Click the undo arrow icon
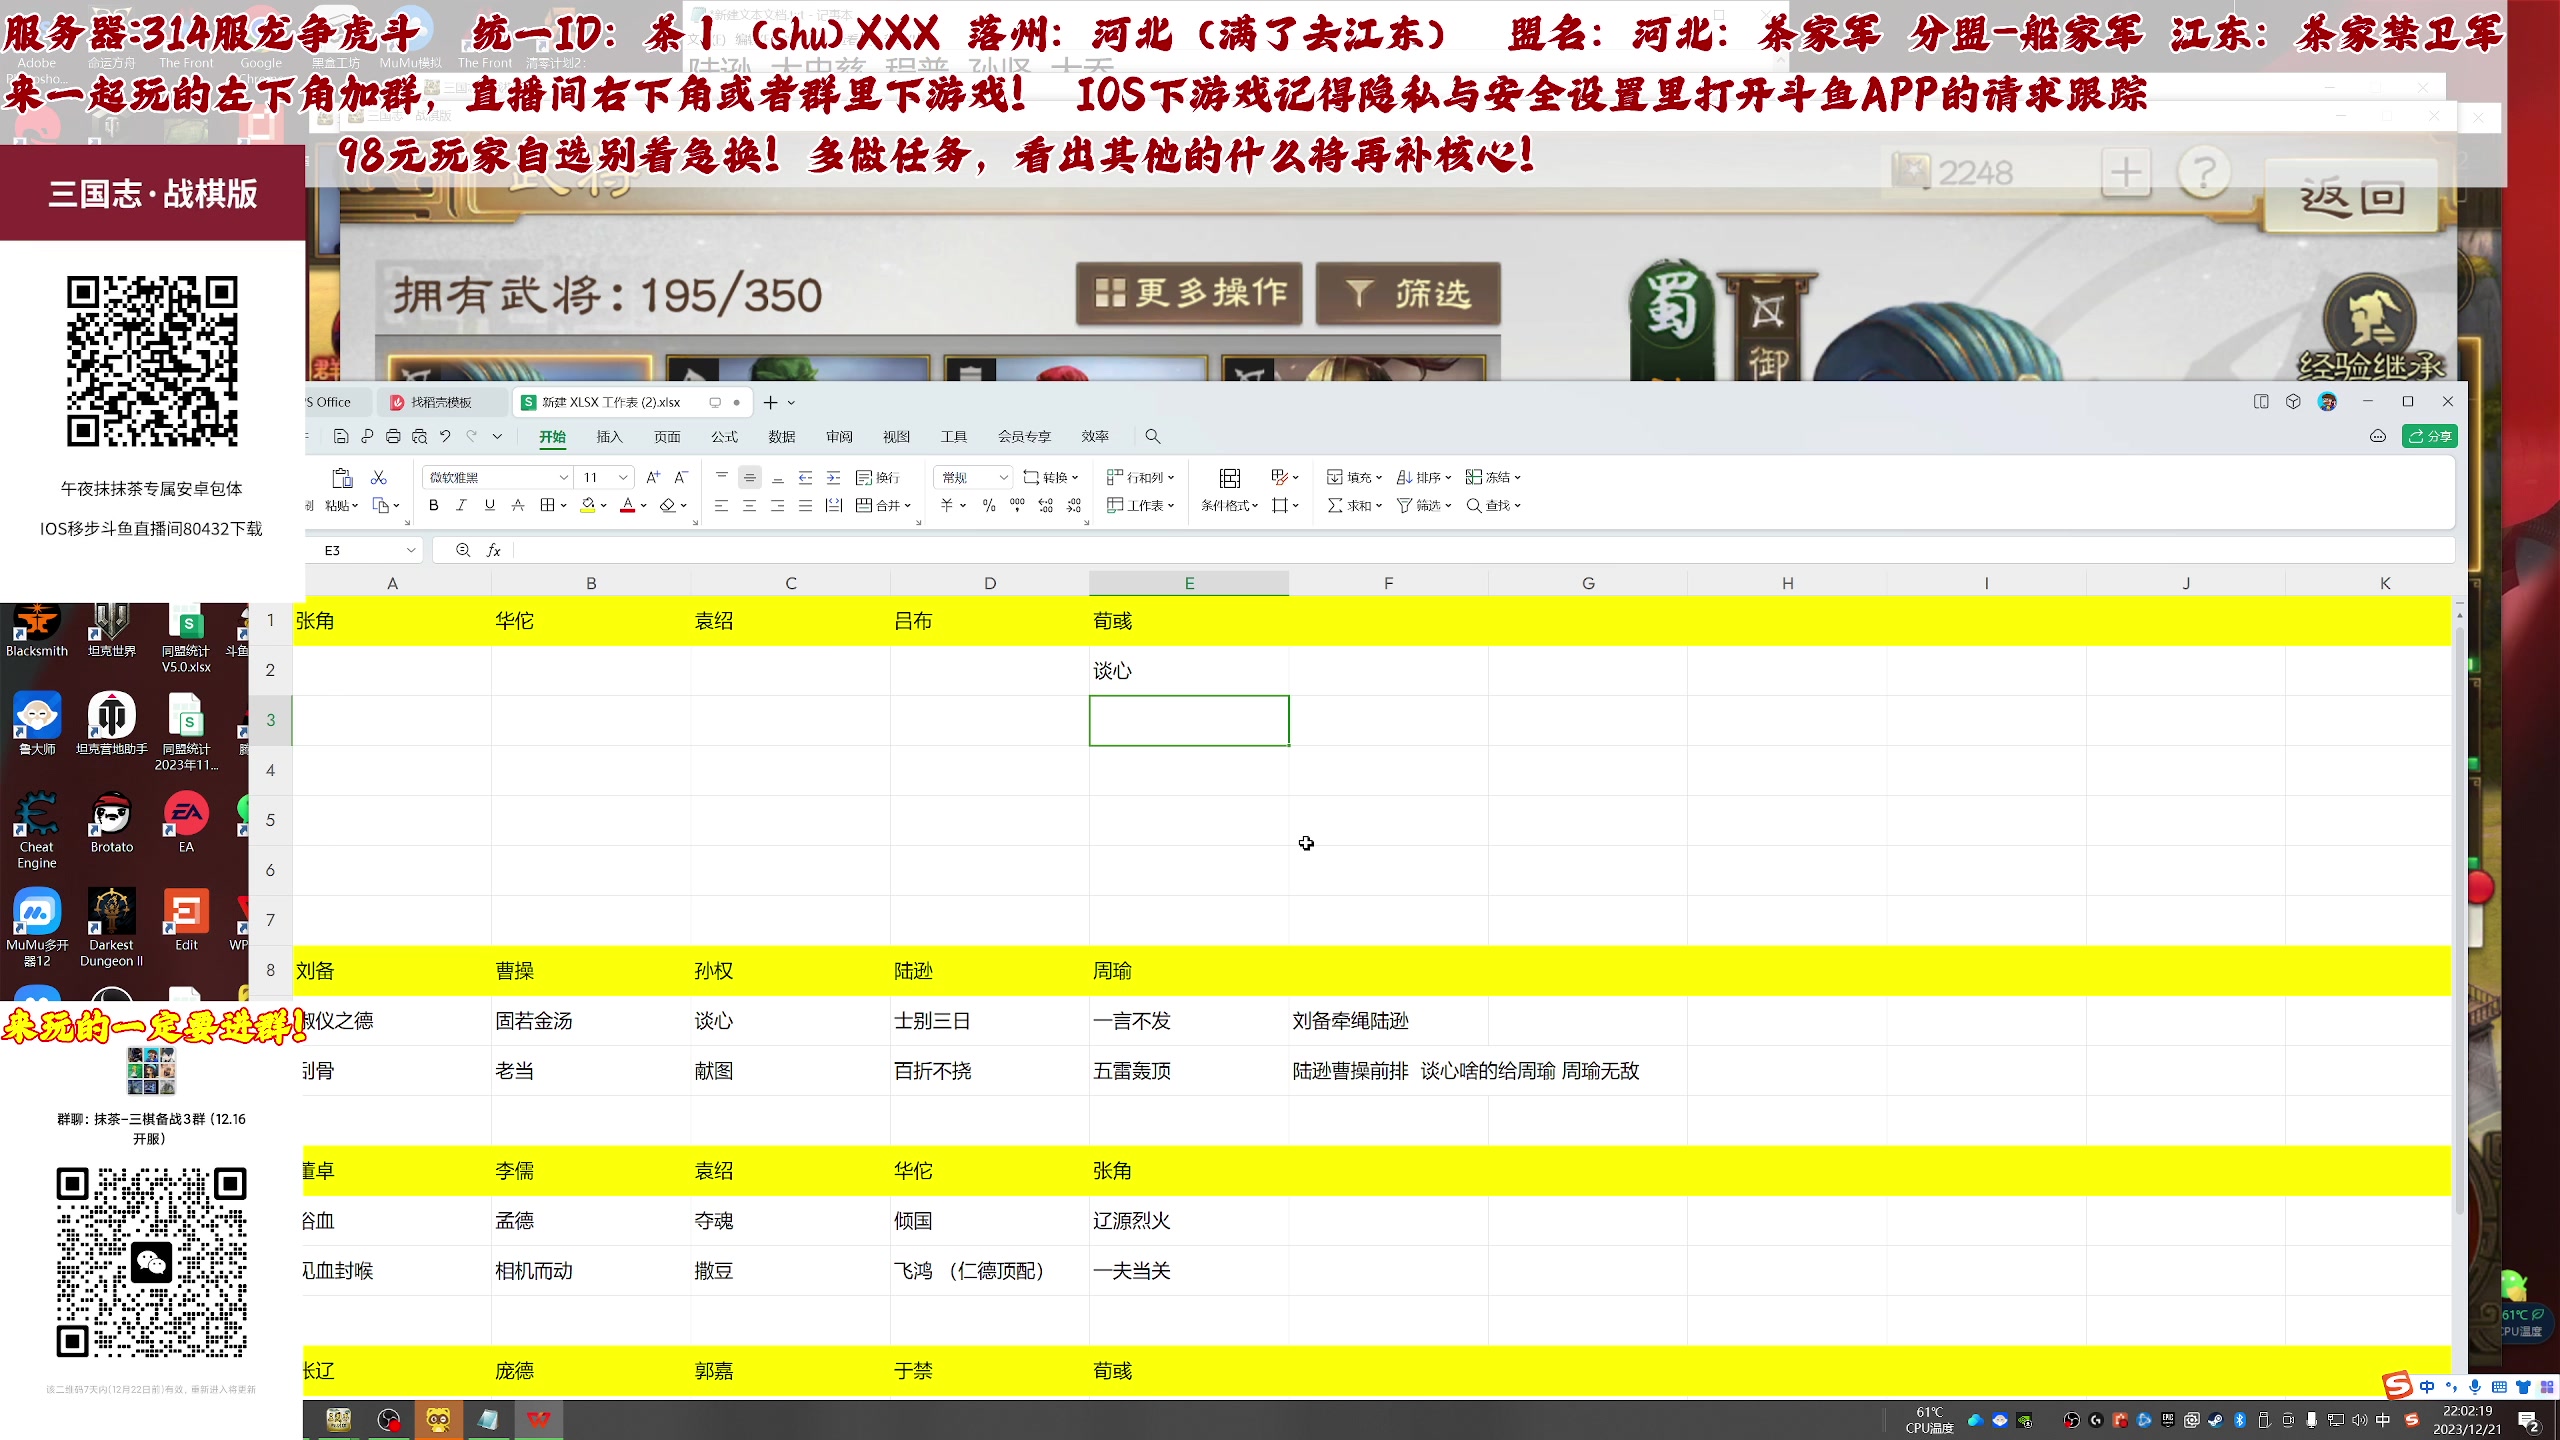 click(x=445, y=436)
